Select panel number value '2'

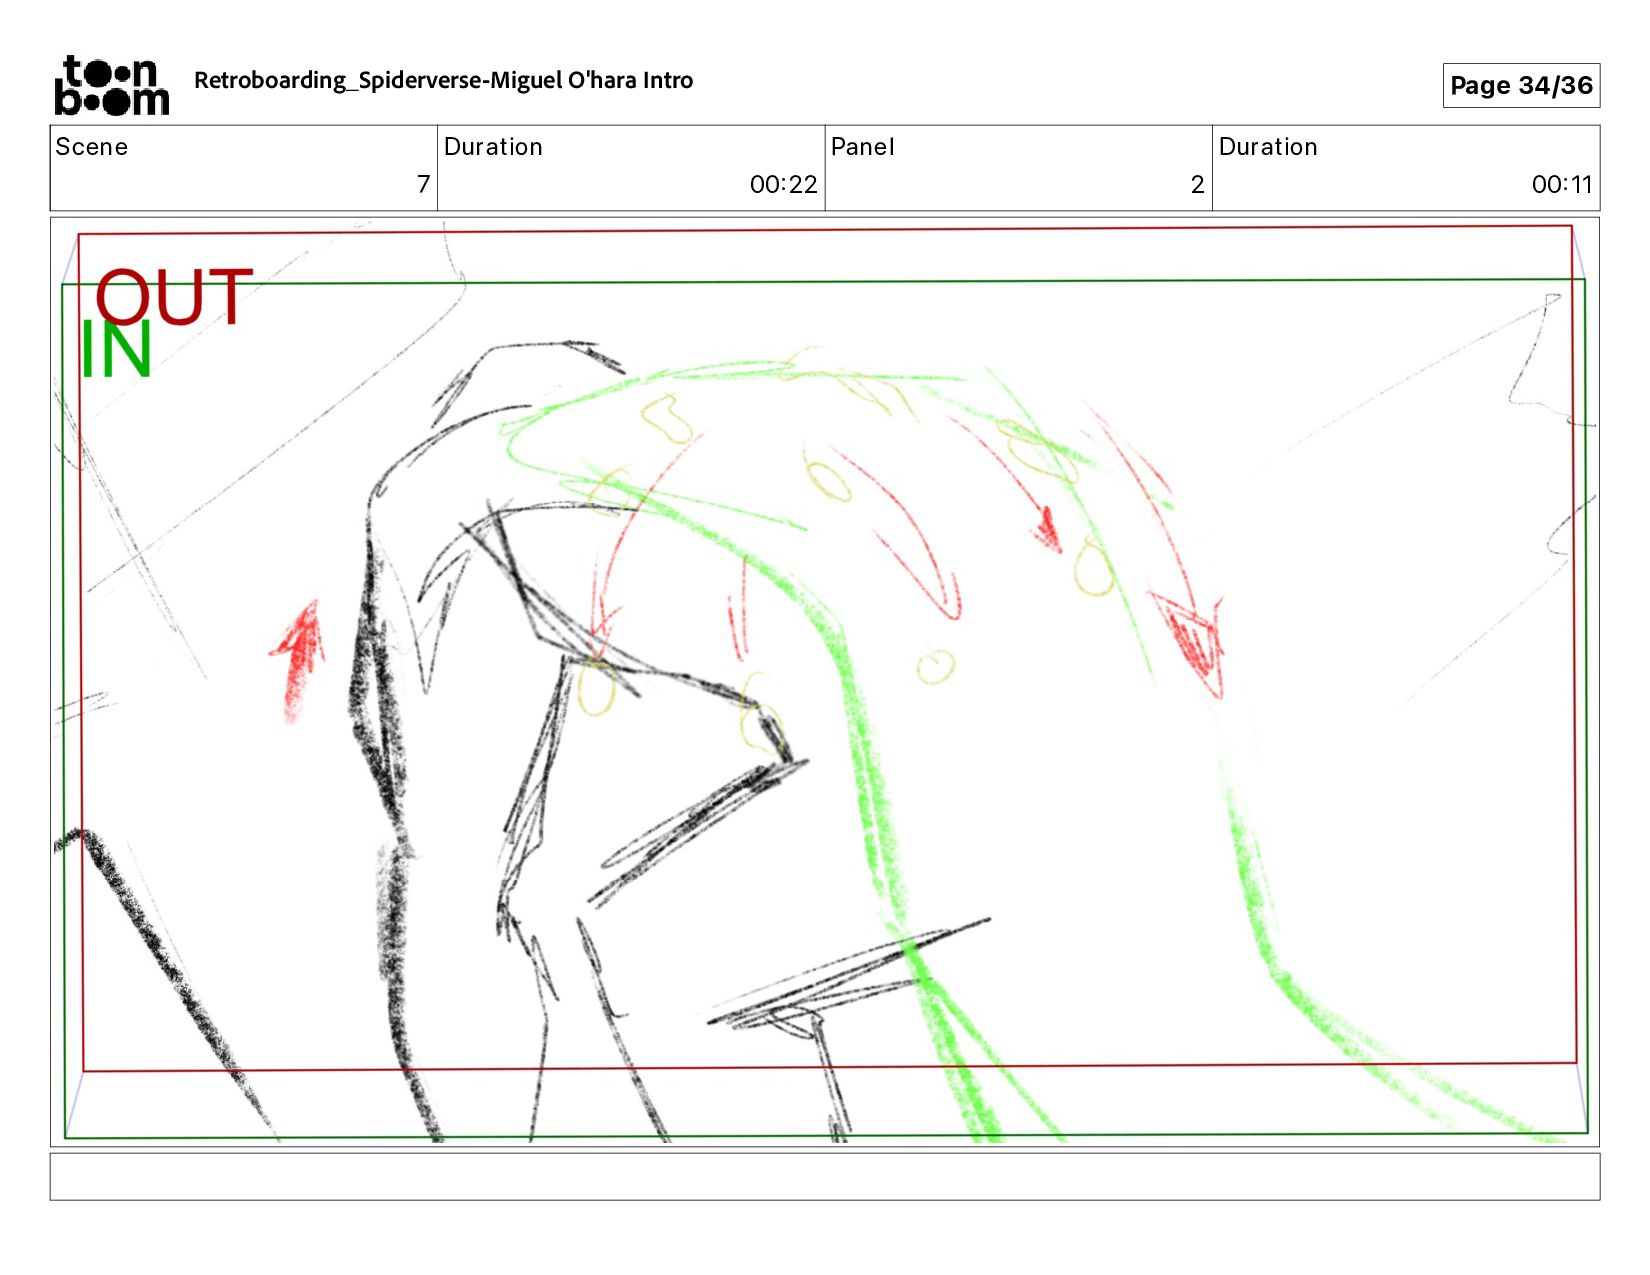point(1197,184)
